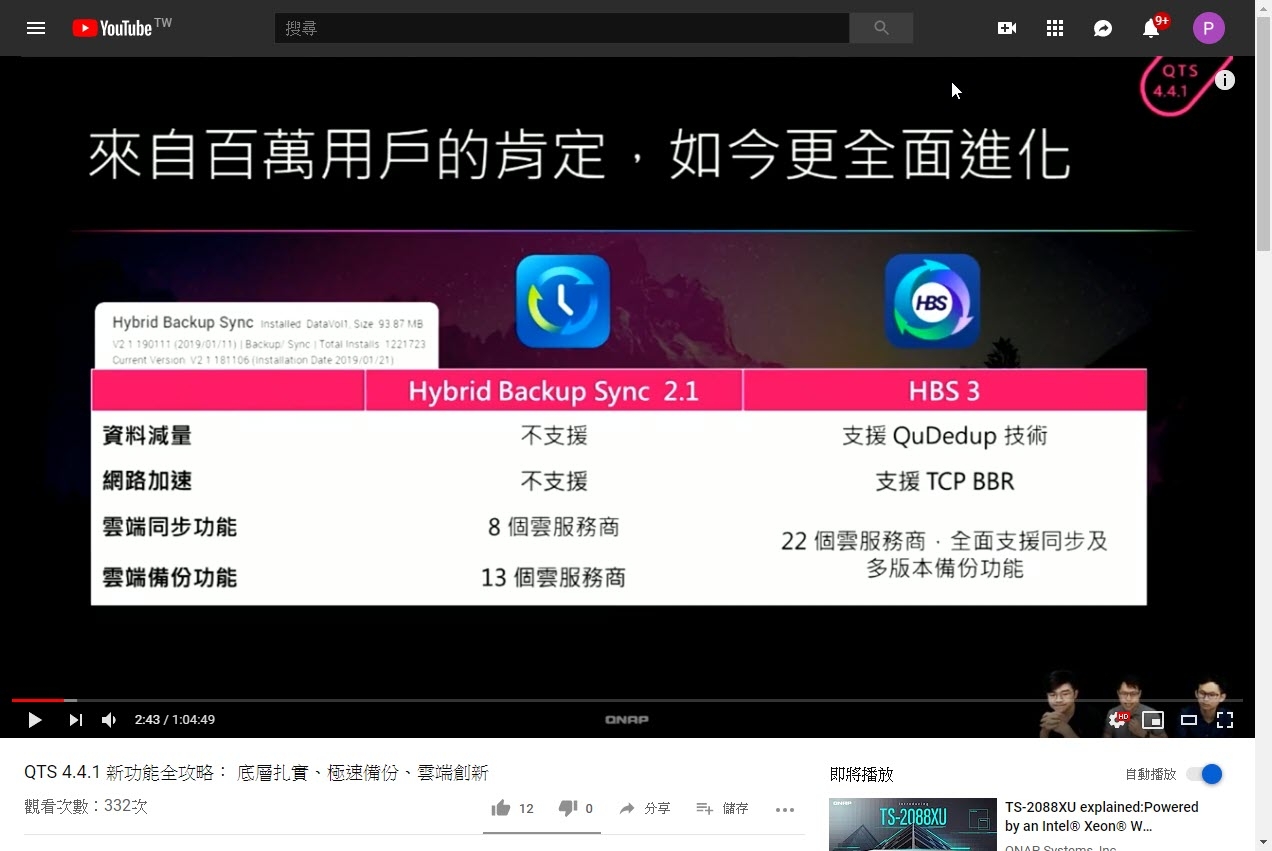Viewport: 1272px width, 851px height.
Task: Open the player settings gear
Action: pos(1117,720)
